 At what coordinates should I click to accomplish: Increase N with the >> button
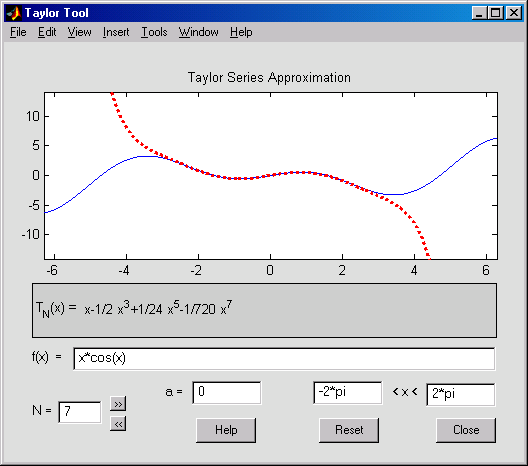118,404
